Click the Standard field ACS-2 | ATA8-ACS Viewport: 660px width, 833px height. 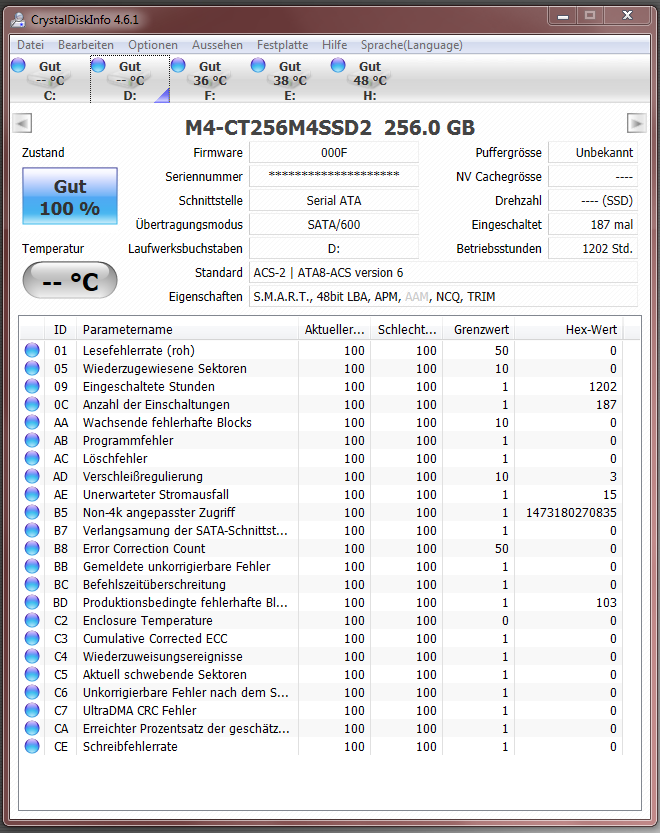[443, 273]
